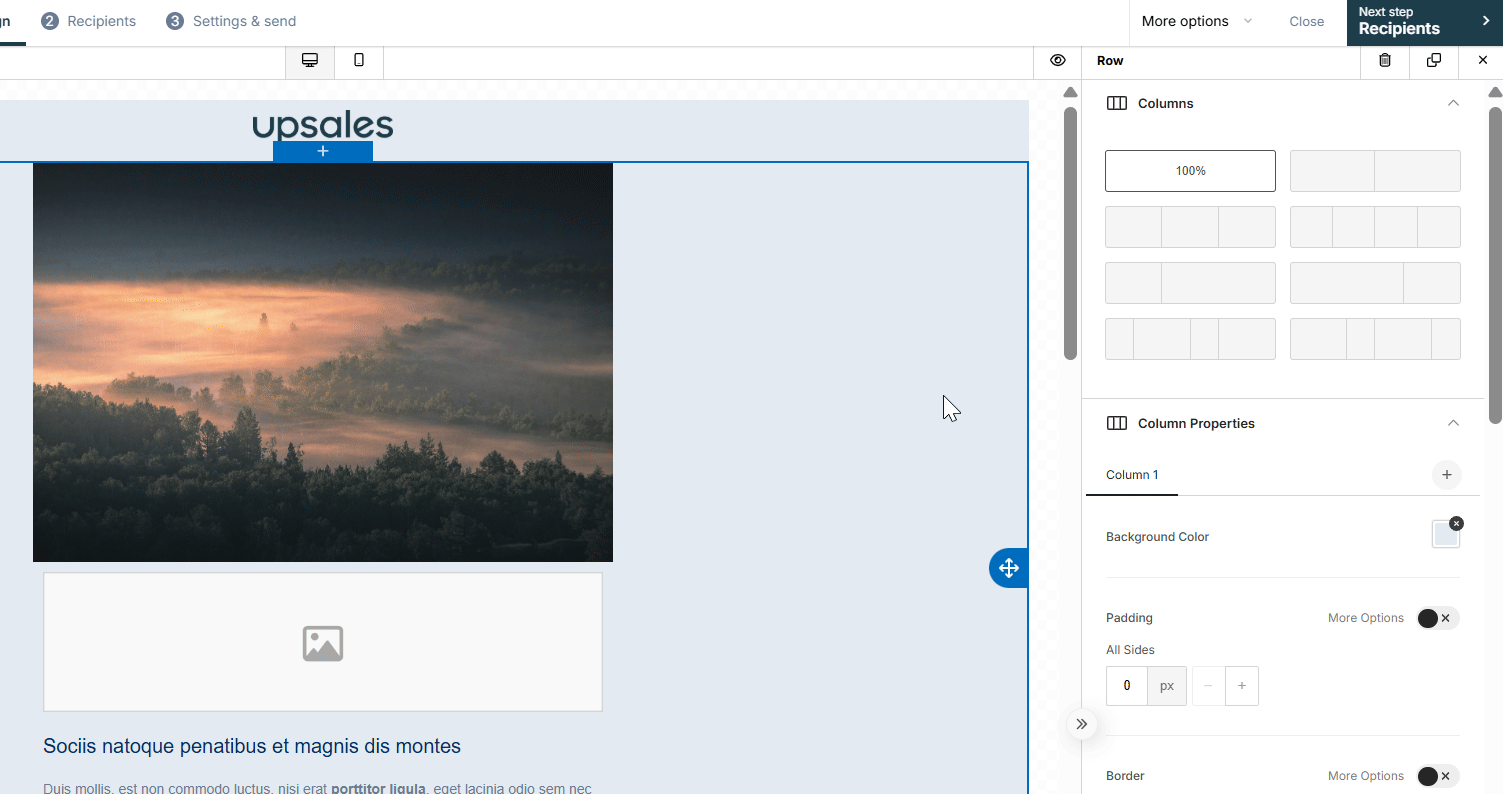Click the blue plus add-row handle
This screenshot has width=1503, height=794.
323,151
